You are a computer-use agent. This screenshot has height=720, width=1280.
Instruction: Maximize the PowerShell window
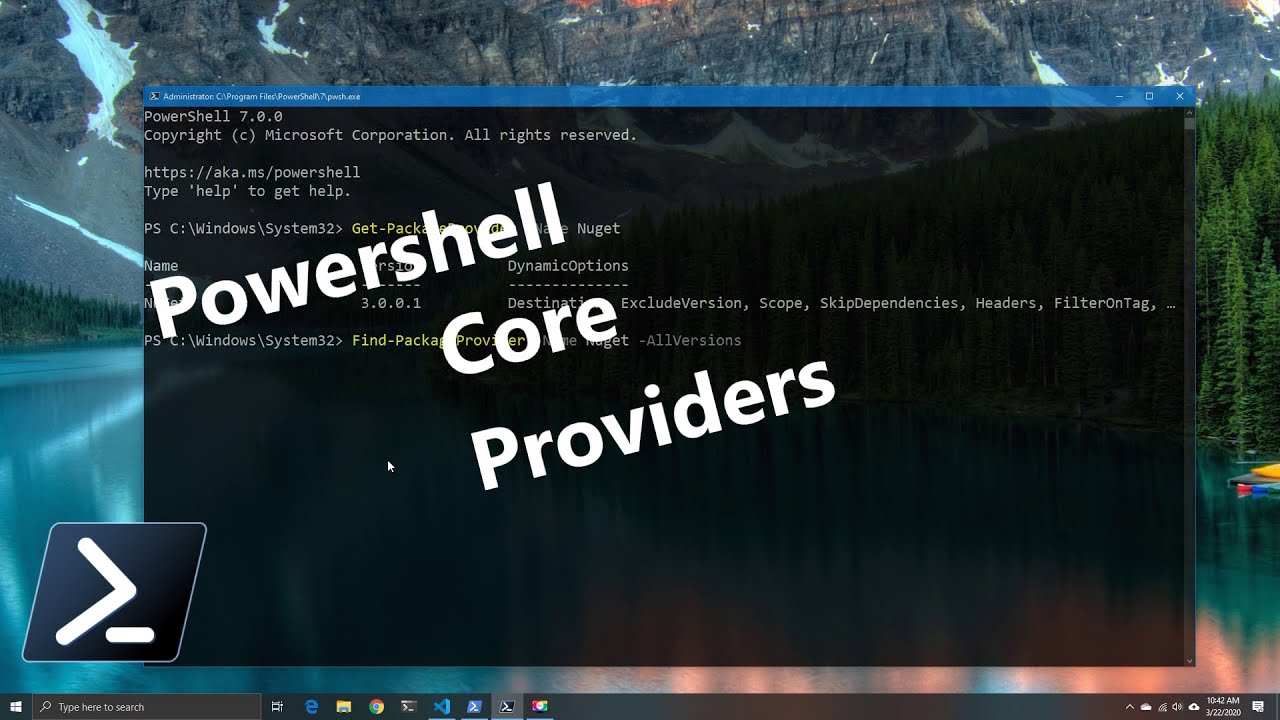tap(1149, 97)
